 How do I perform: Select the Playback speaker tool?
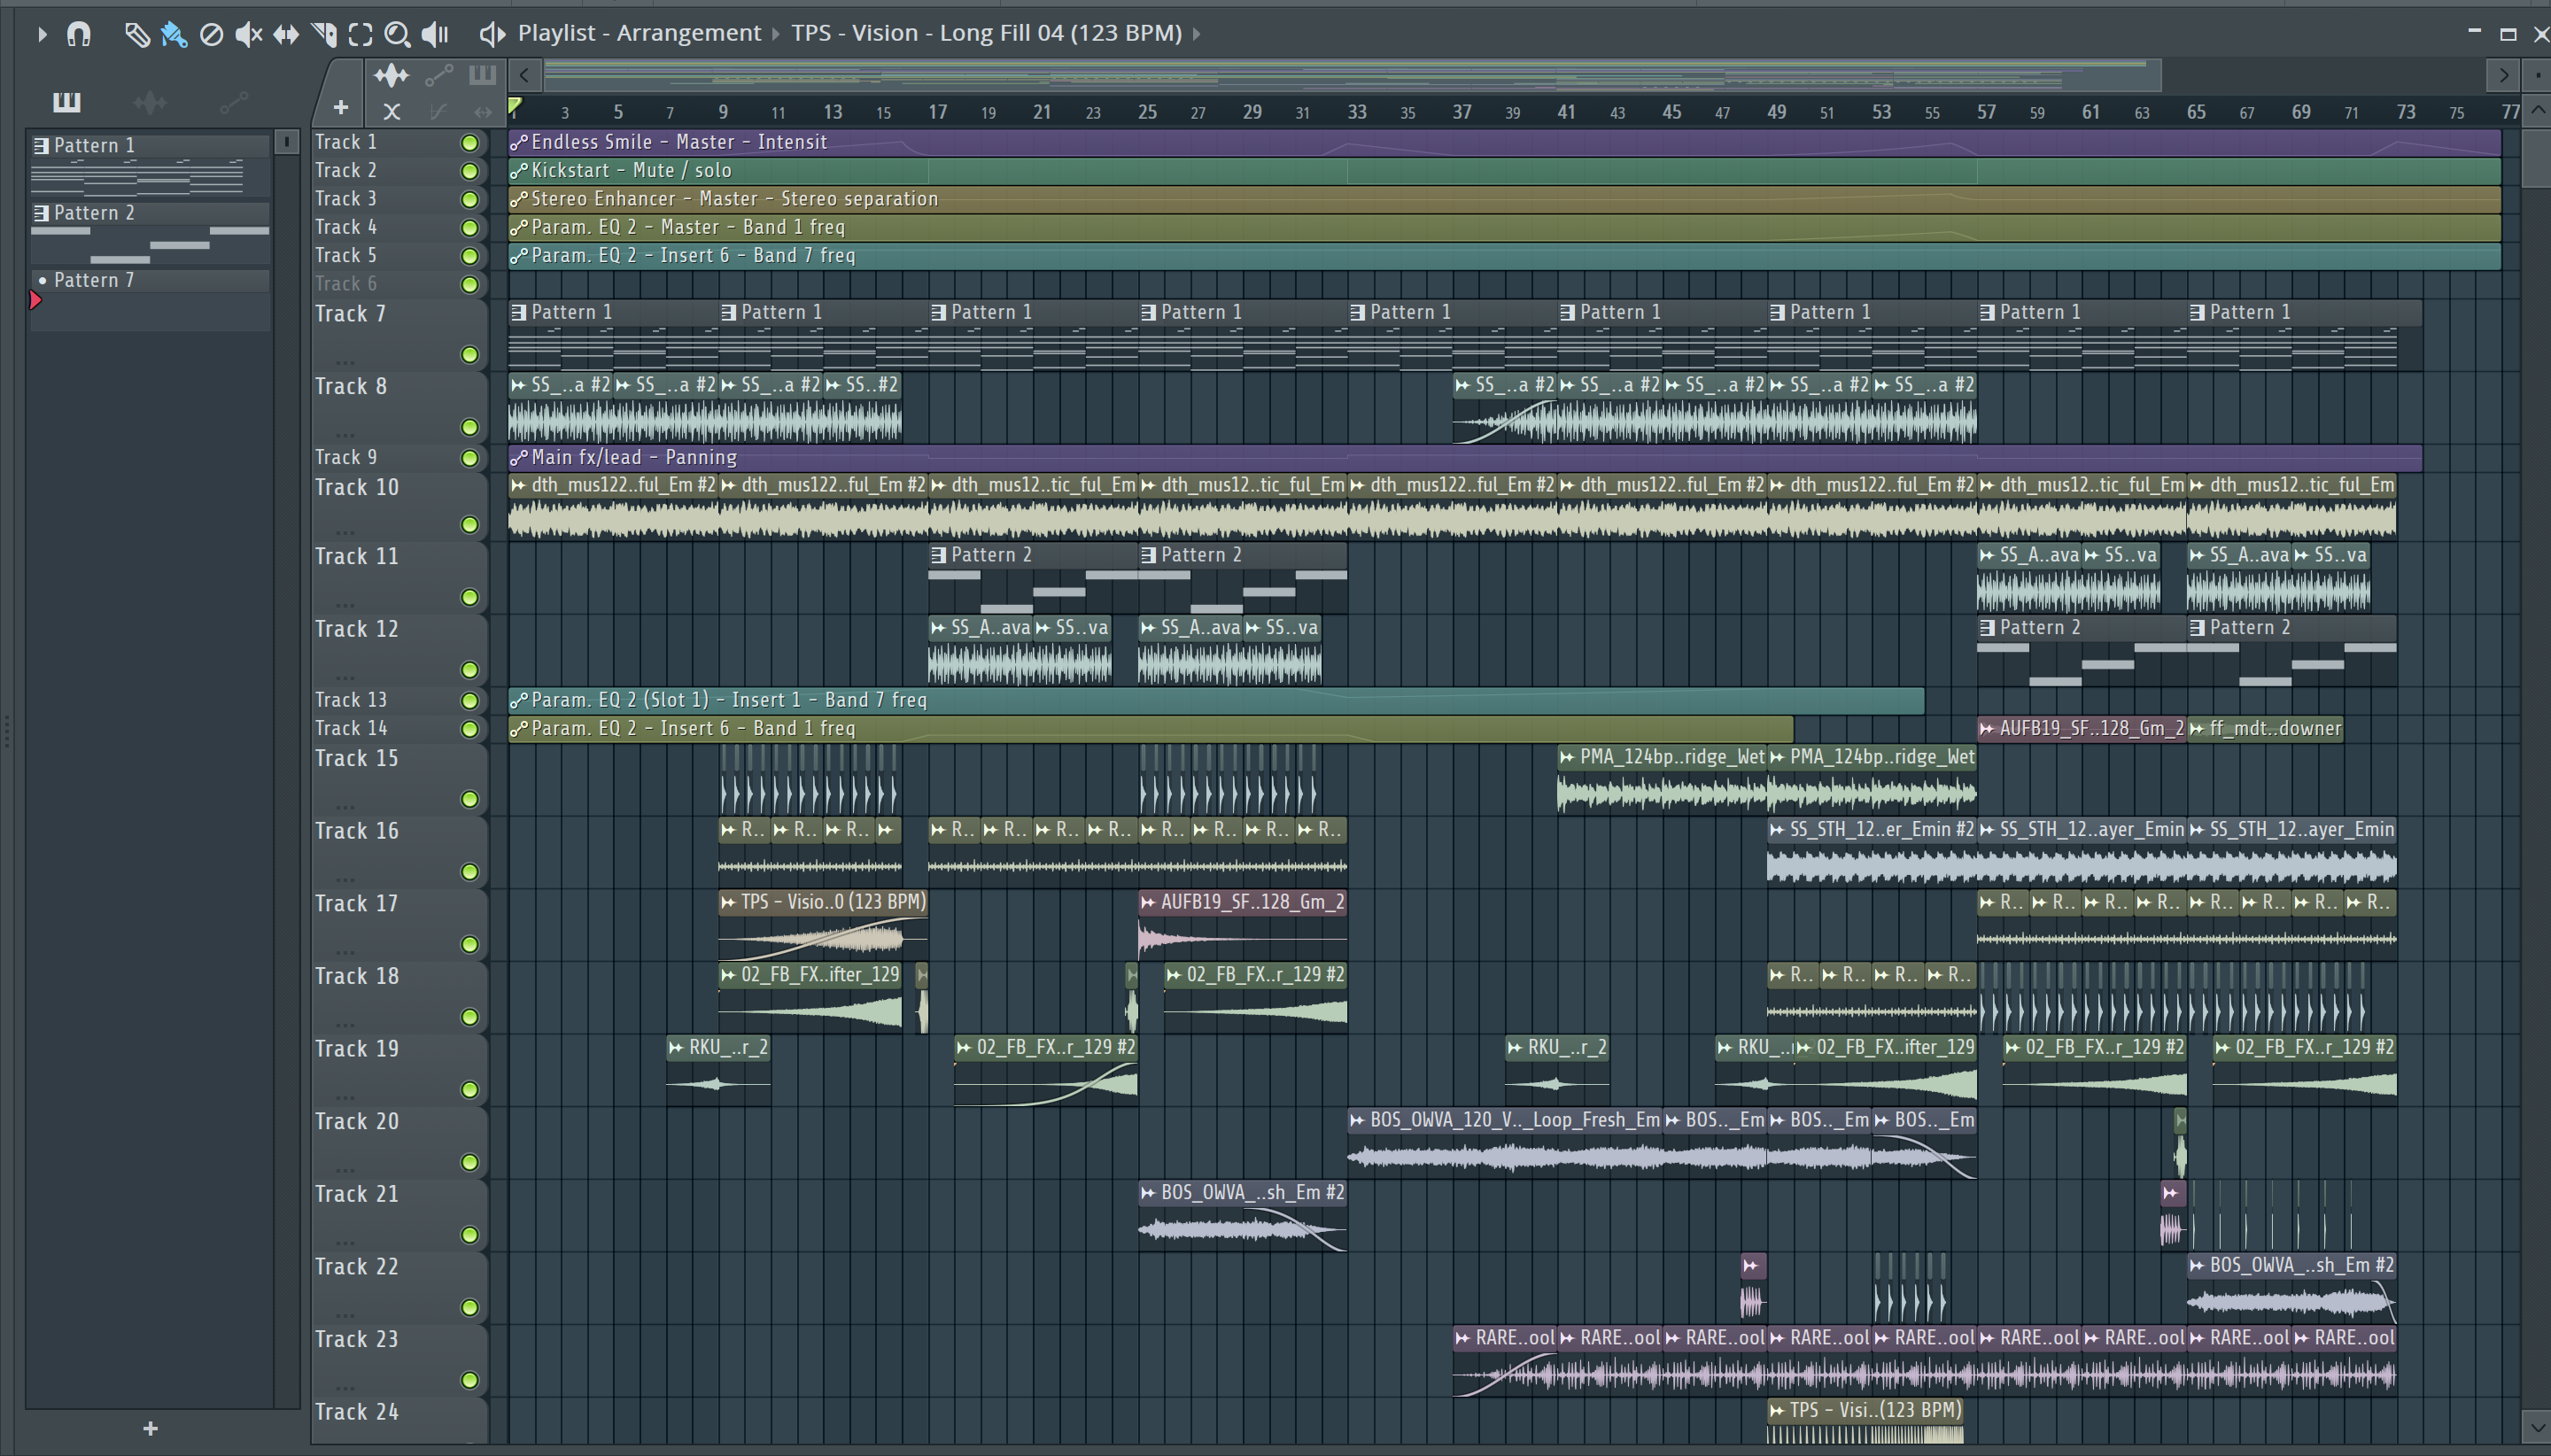click(435, 34)
